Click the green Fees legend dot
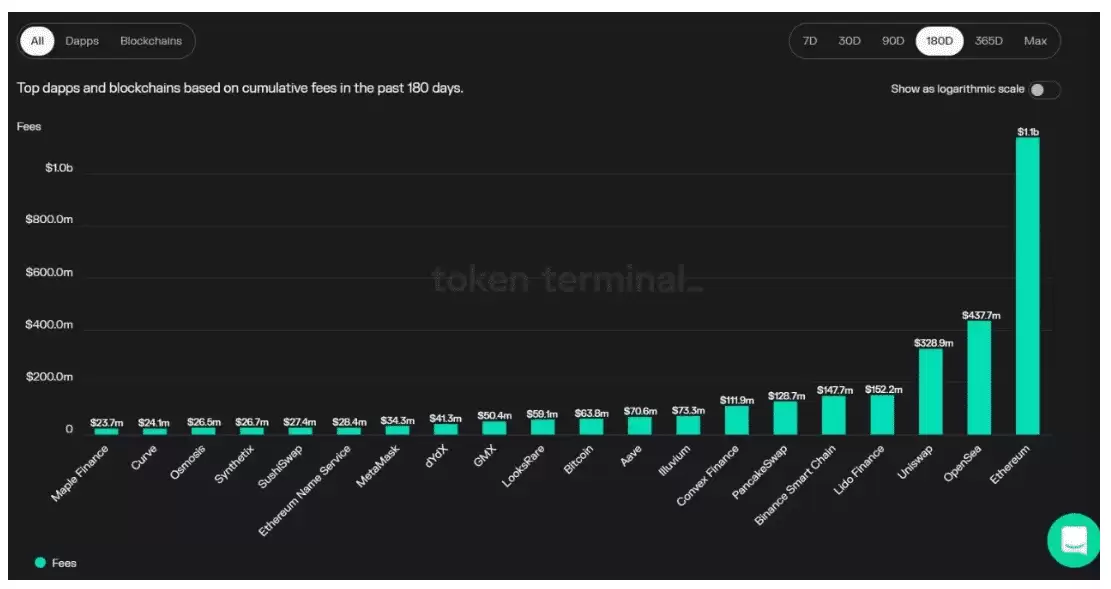The width and height of the screenshot is (1111, 589). [40, 563]
